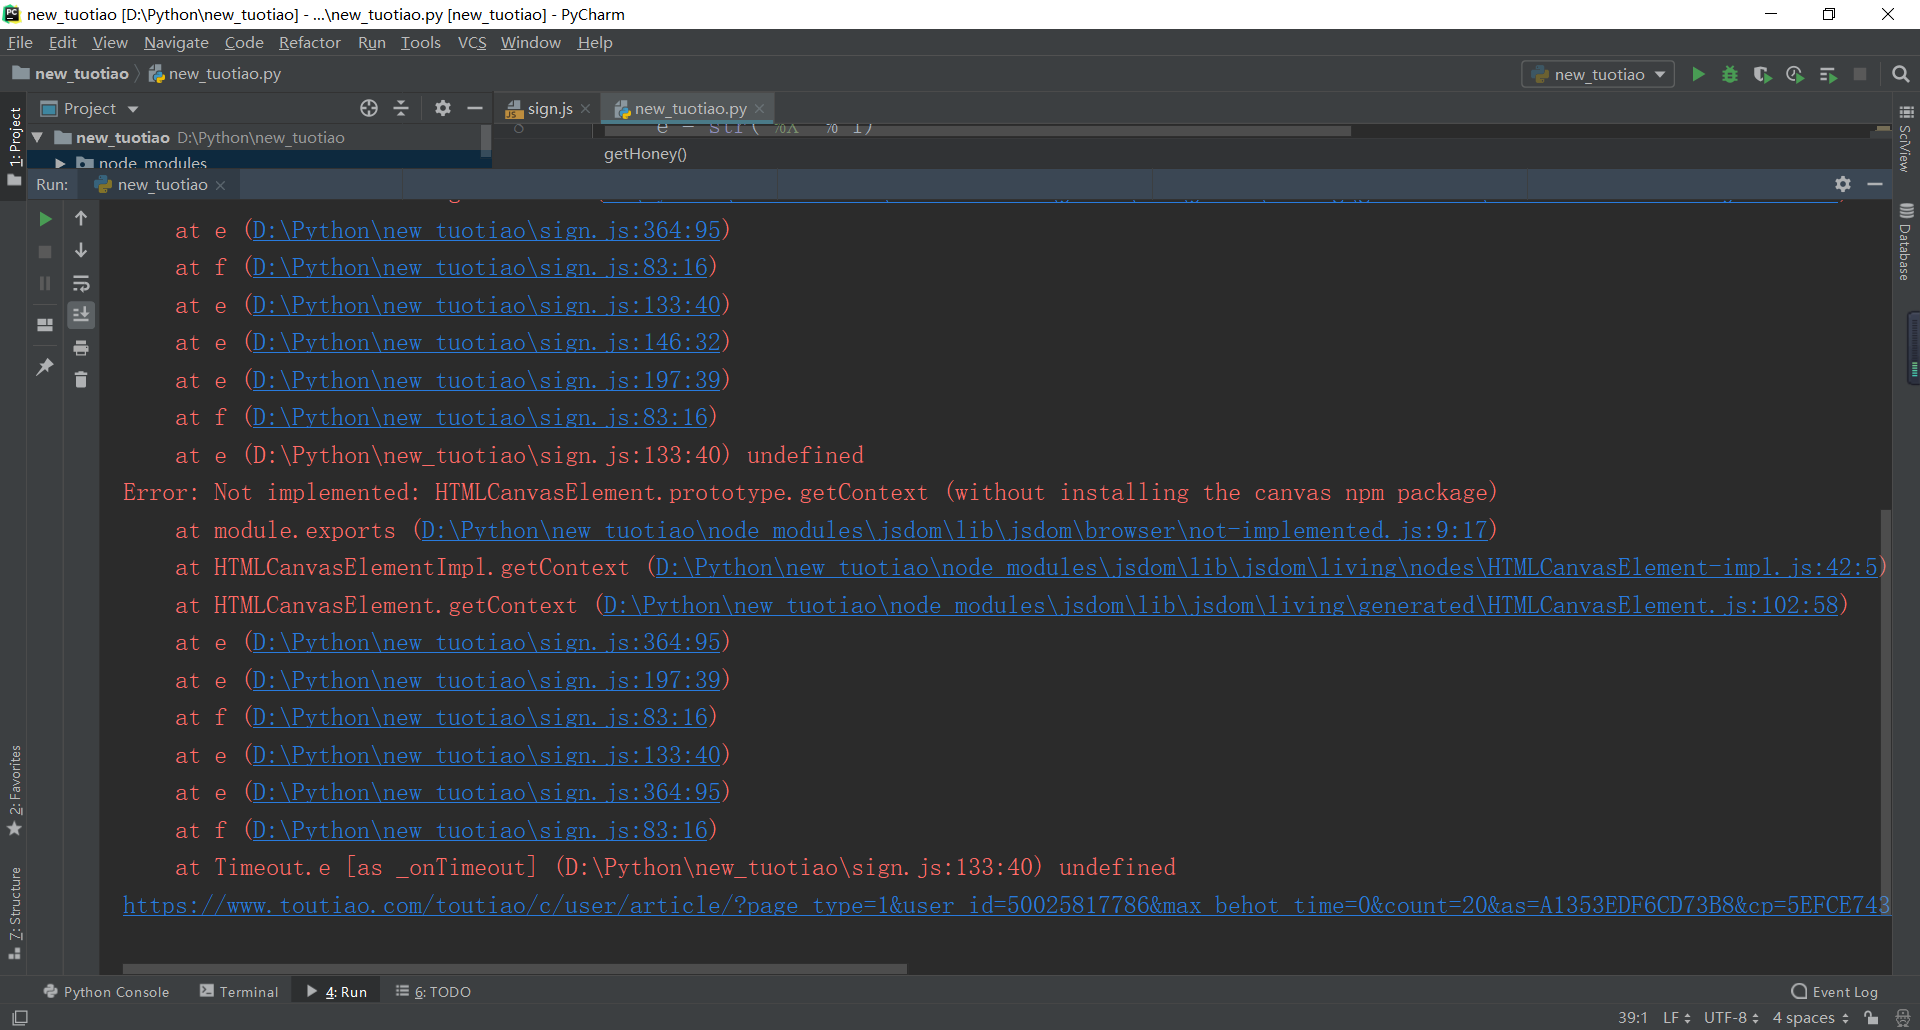Locate current file in Project tree

pyautogui.click(x=369, y=108)
